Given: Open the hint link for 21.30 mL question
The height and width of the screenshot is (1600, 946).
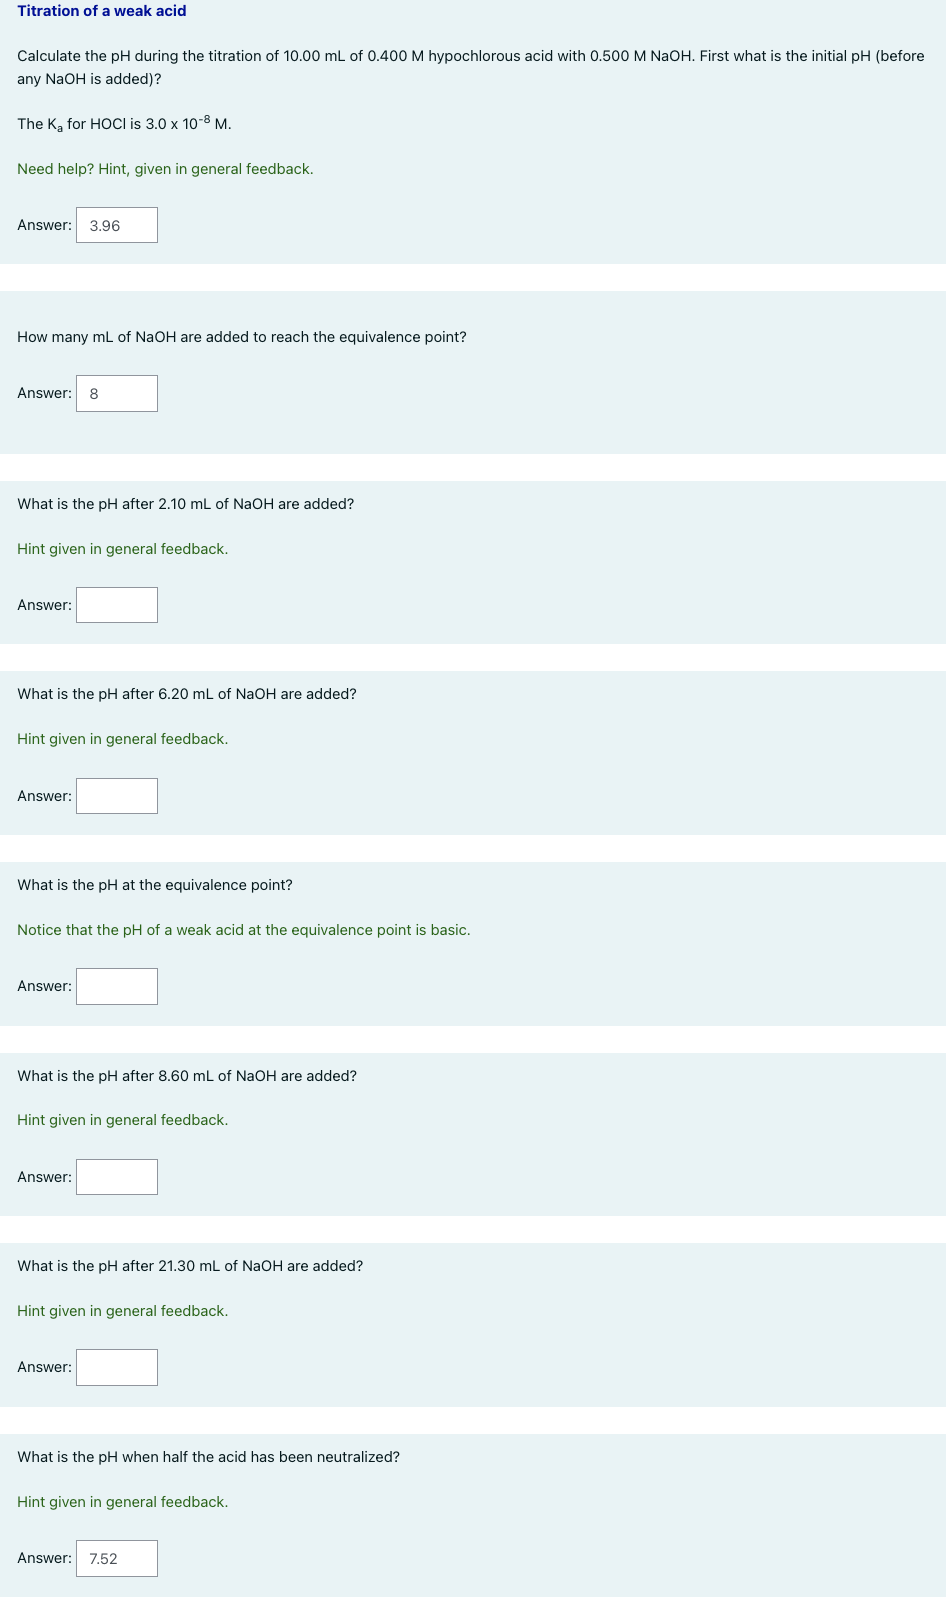Looking at the screenshot, I should (122, 1311).
